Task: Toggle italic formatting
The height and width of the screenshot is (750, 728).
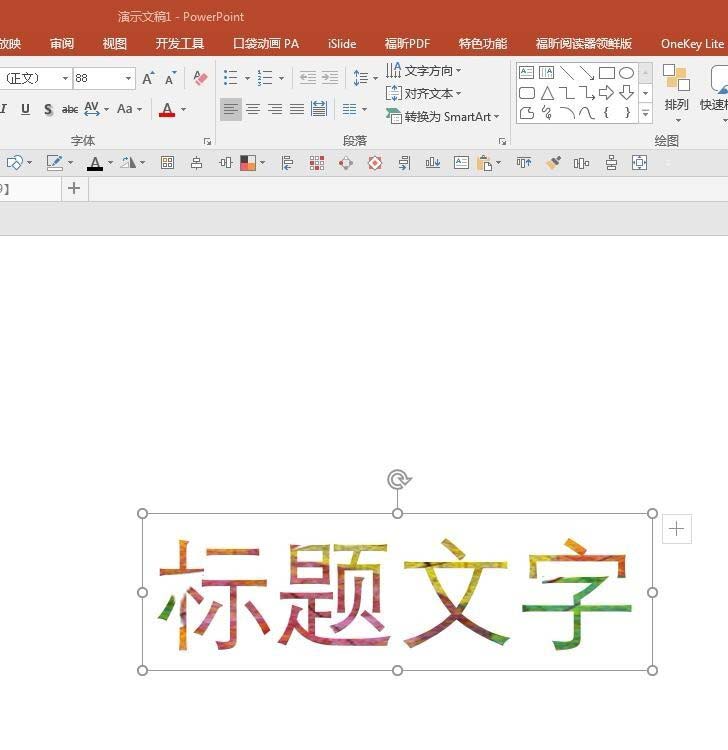Action: pyautogui.click(x=3, y=109)
